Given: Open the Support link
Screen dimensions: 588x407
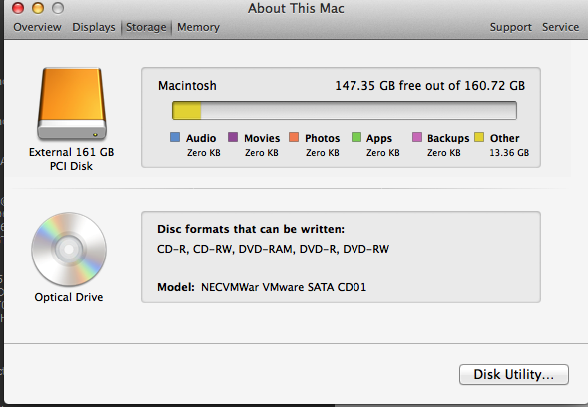Looking at the screenshot, I should click(511, 27).
